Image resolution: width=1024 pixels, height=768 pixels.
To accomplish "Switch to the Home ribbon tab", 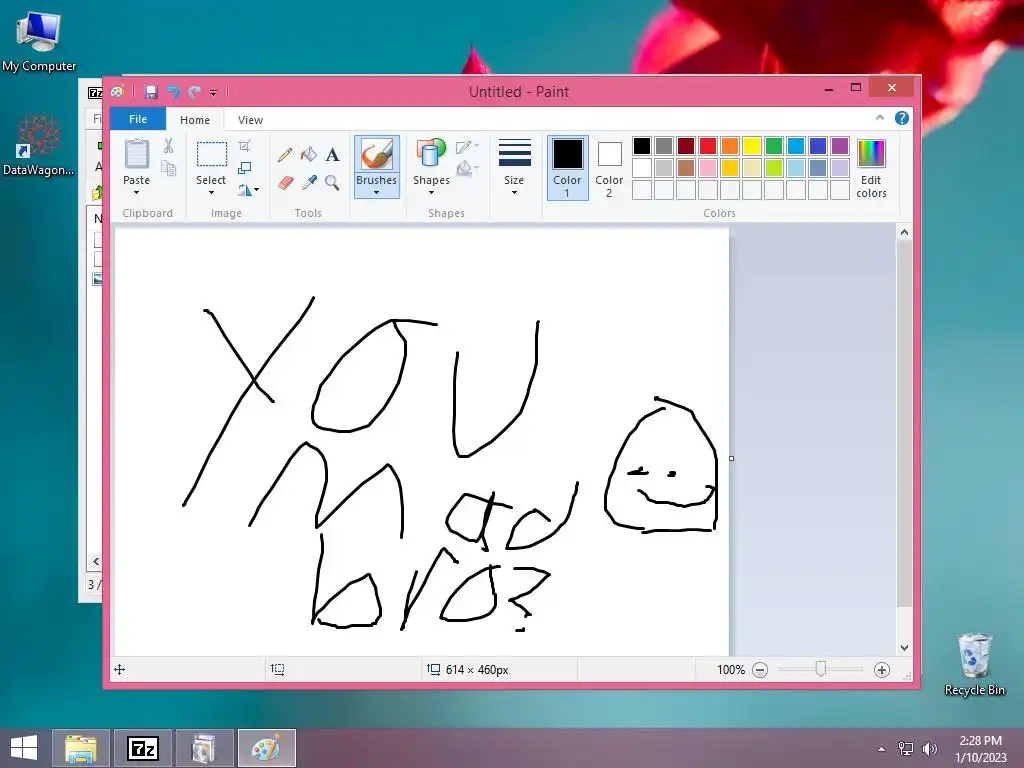I will tap(195, 120).
